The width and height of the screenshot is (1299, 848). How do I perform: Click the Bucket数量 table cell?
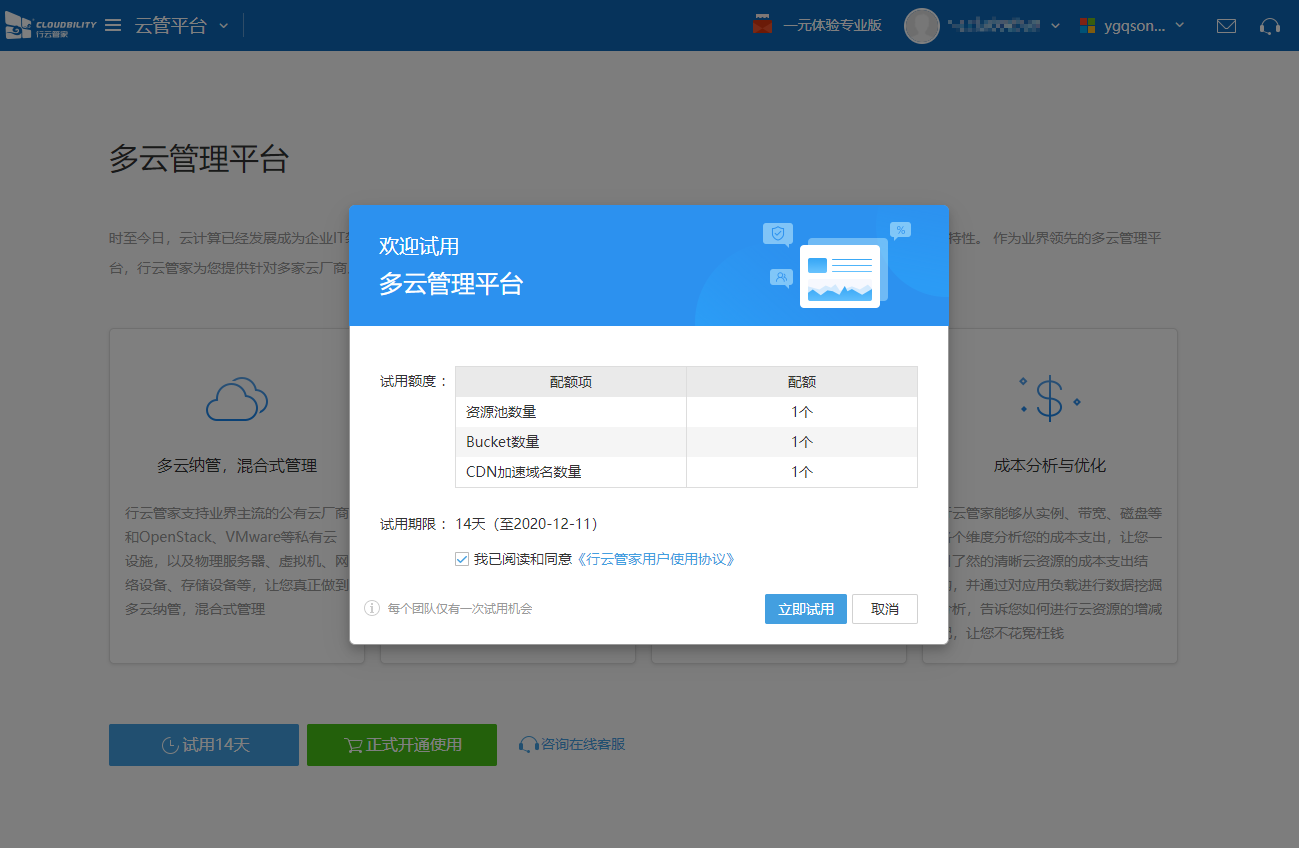click(571, 442)
